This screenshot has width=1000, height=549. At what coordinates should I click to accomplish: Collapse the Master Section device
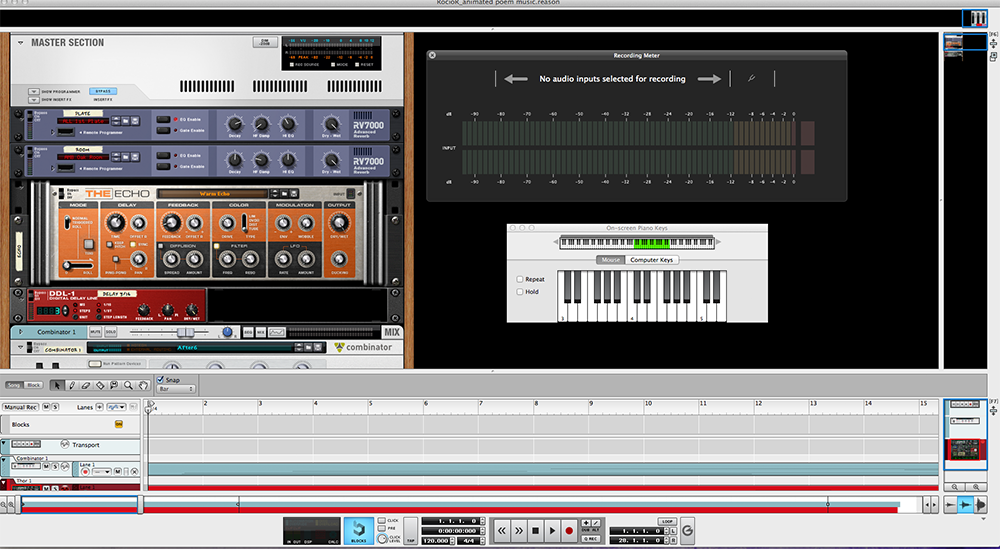point(20,43)
